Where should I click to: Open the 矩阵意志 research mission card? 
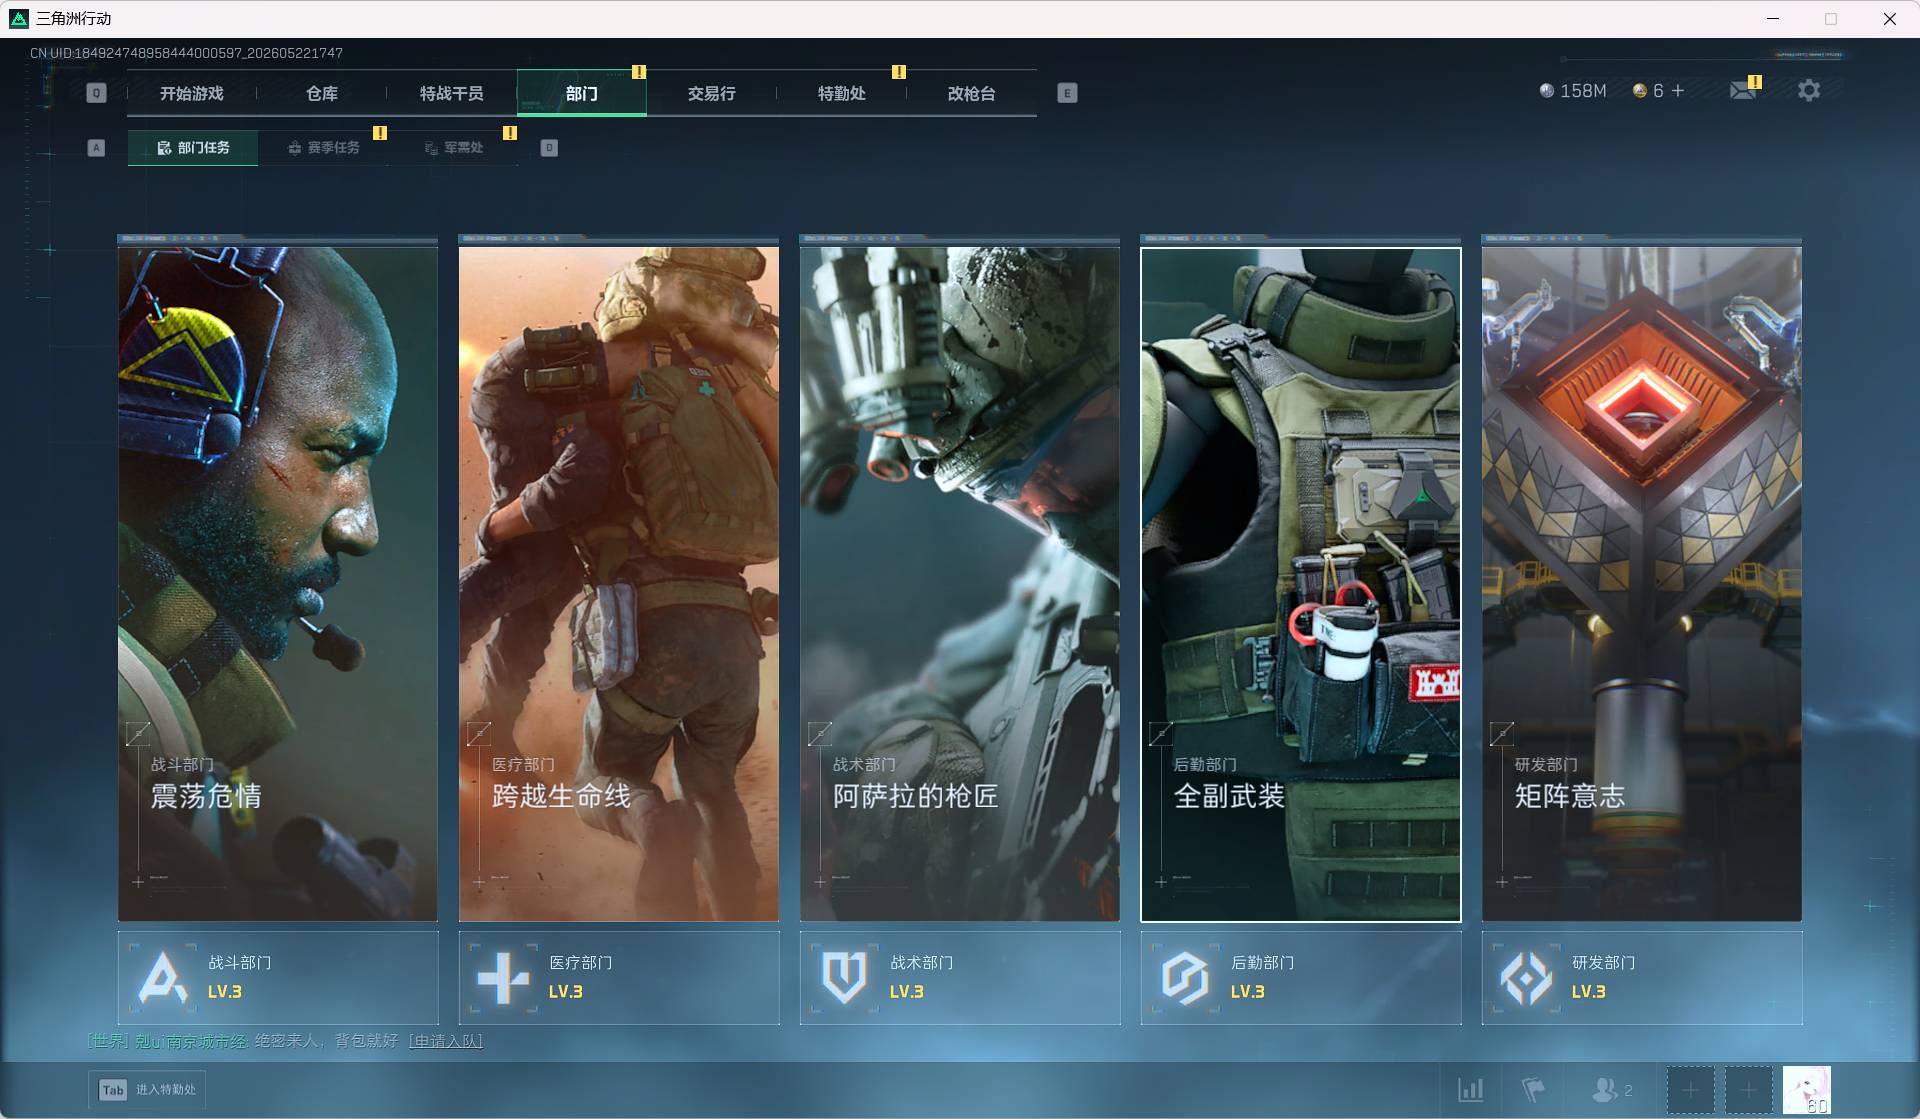click(x=1642, y=584)
